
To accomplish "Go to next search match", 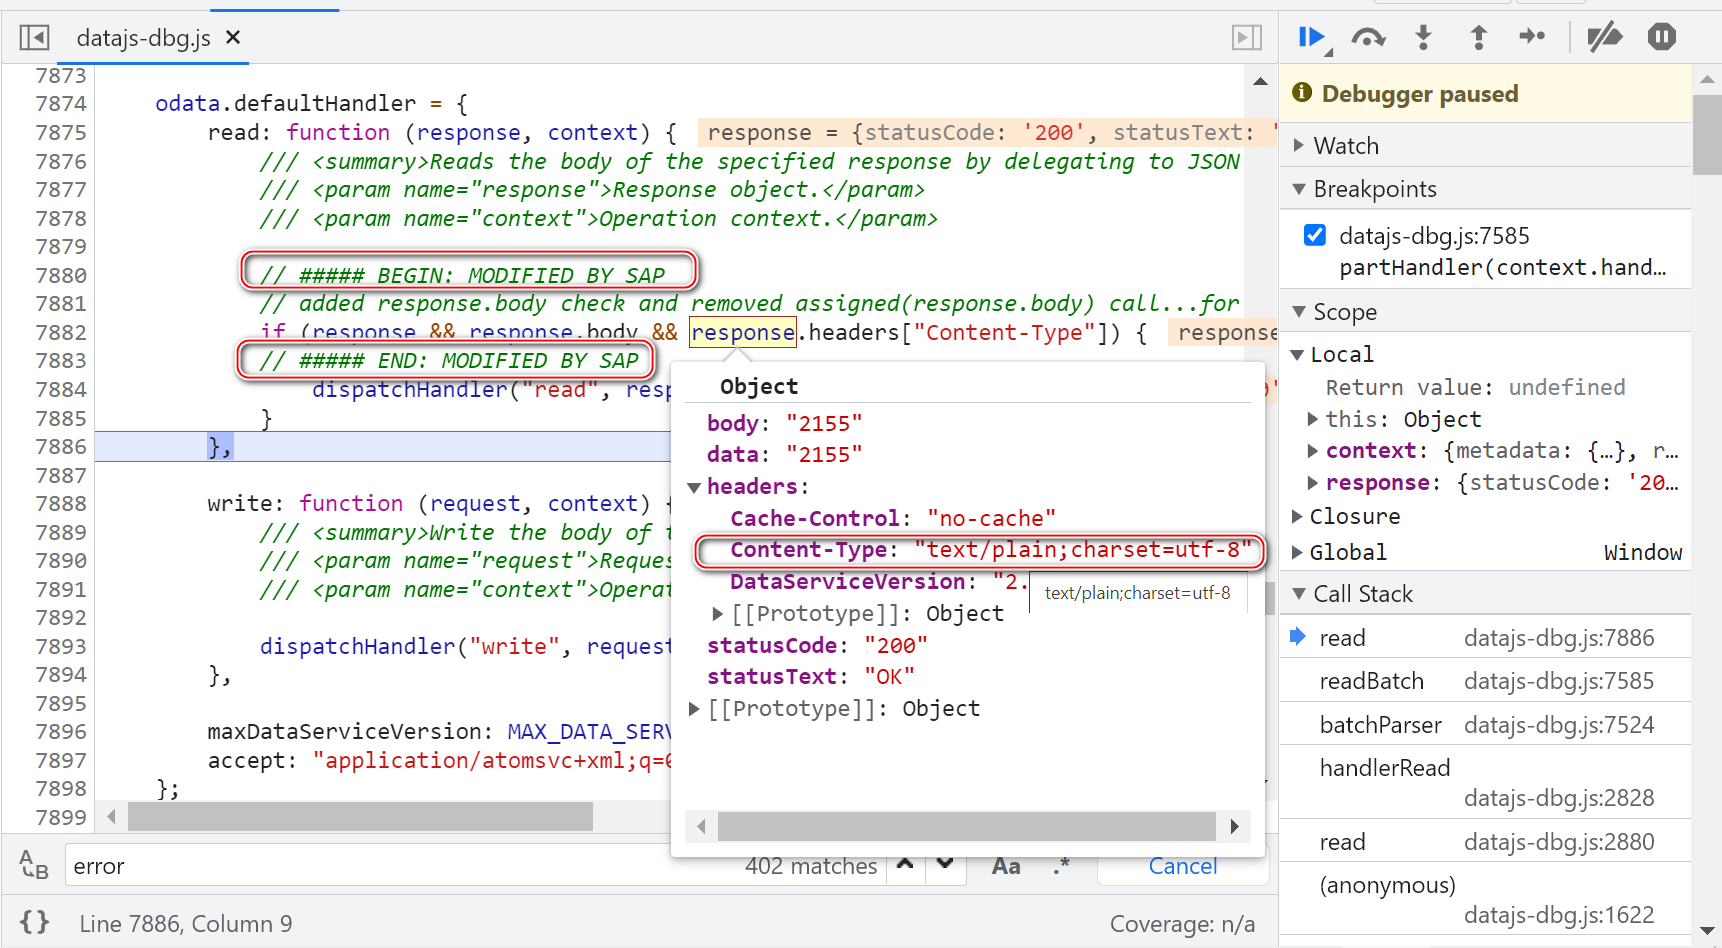I will point(945,864).
